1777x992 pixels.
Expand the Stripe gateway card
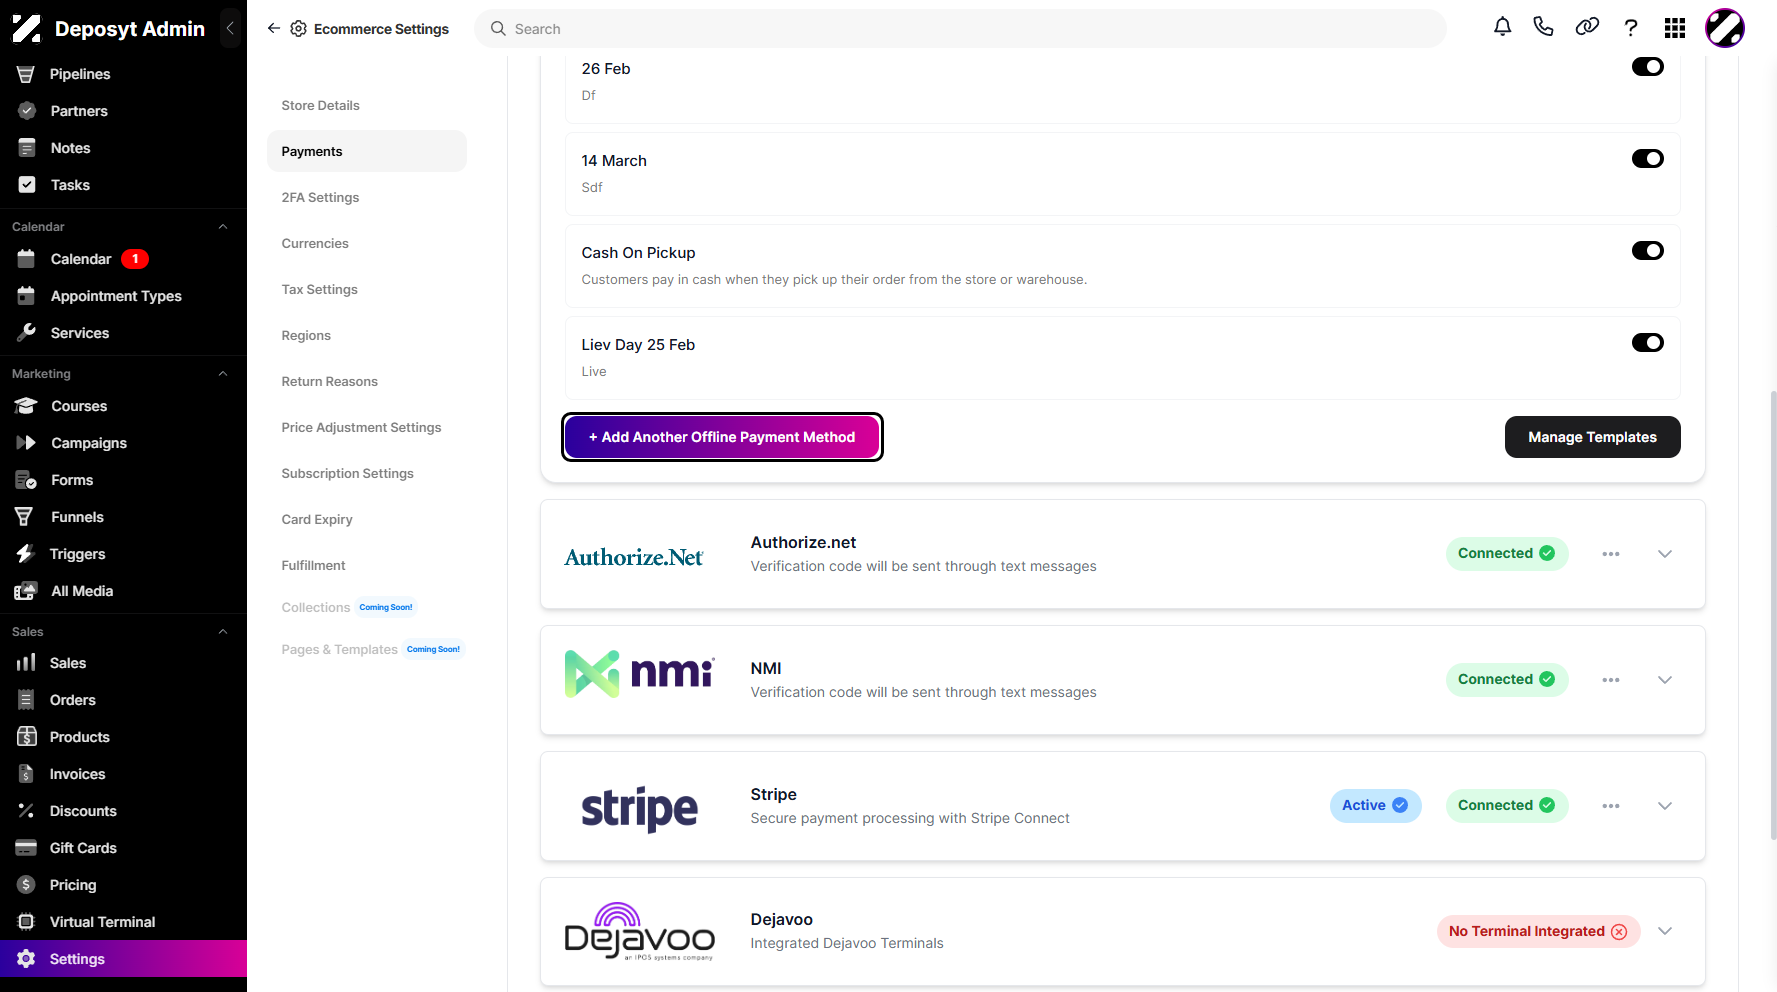click(x=1665, y=806)
